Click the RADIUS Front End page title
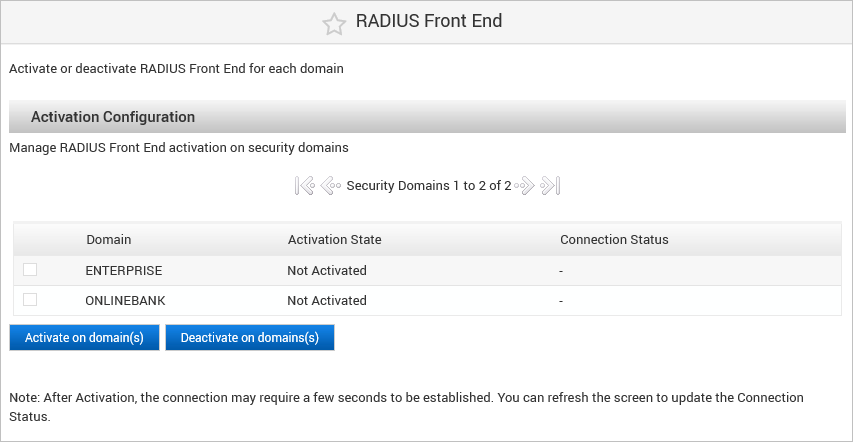This screenshot has width=853, height=442. tap(429, 22)
